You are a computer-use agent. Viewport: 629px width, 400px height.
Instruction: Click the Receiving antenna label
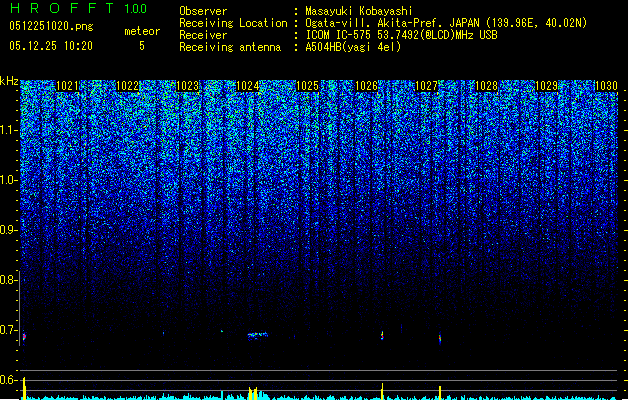click(230, 47)
